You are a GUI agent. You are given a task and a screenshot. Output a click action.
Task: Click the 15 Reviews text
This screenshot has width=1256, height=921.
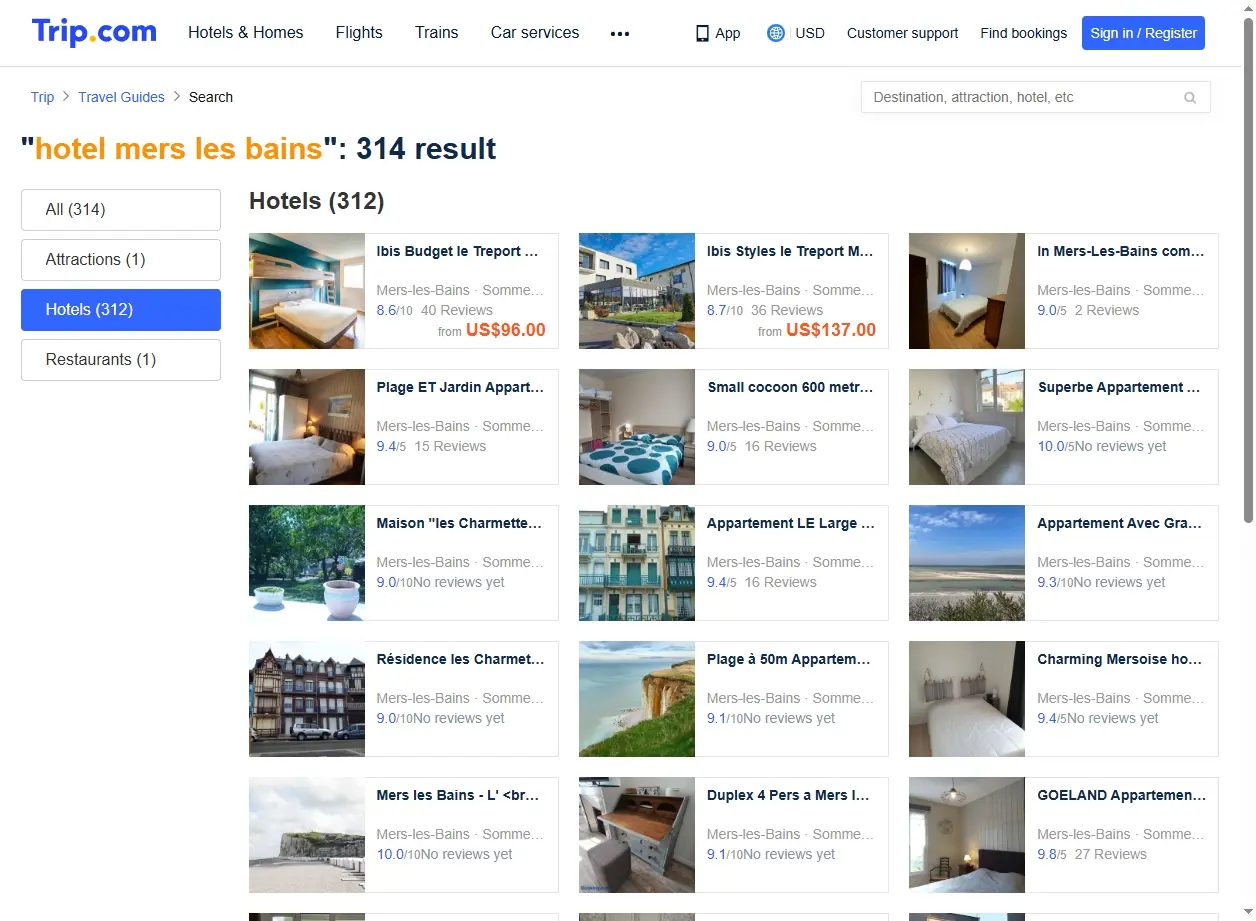point(450,447)
